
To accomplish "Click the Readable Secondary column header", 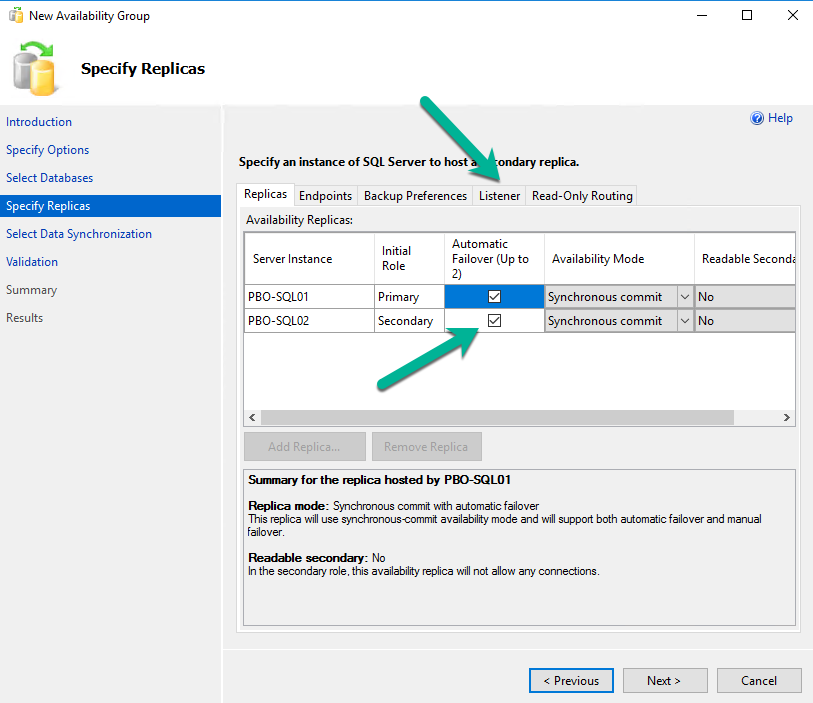I will pos(745,259).
